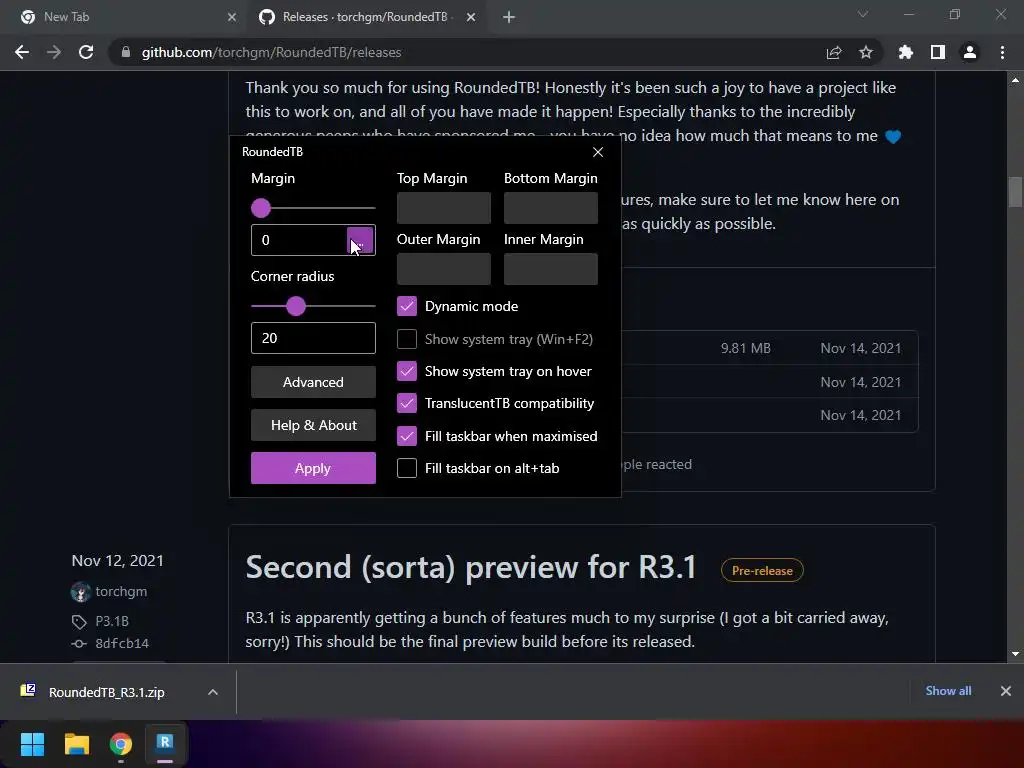1024x768 pixels.
Task: Click the Advanced button
Action: 313,382
